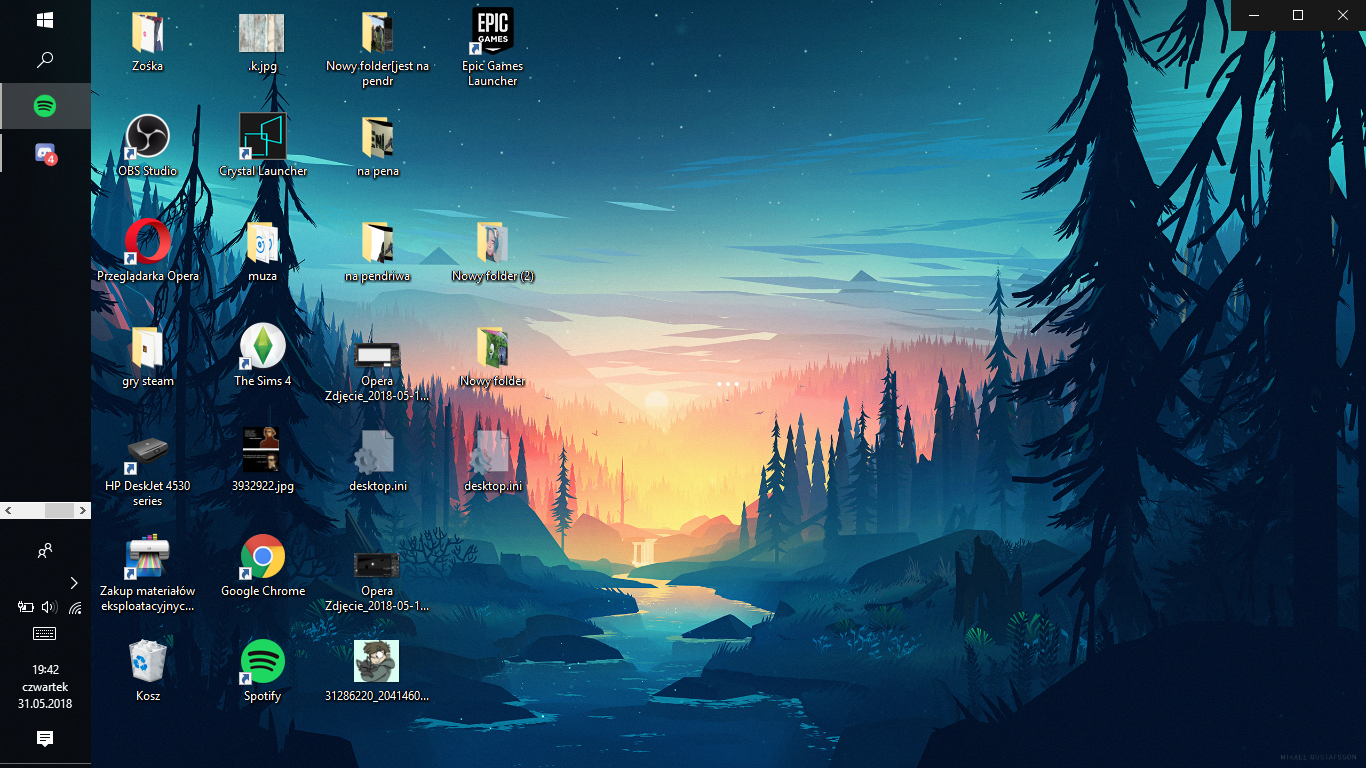Viewport: 1366px width, 768px height.
Task: Click the volume speaker tray icon
Action: (x=49, y=607)
